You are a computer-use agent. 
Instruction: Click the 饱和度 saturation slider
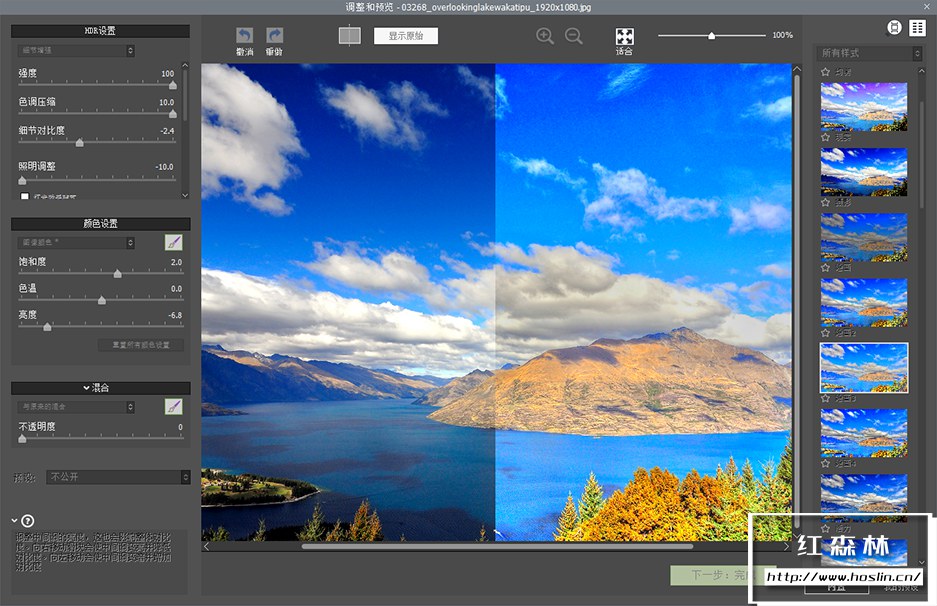[100, 273]
